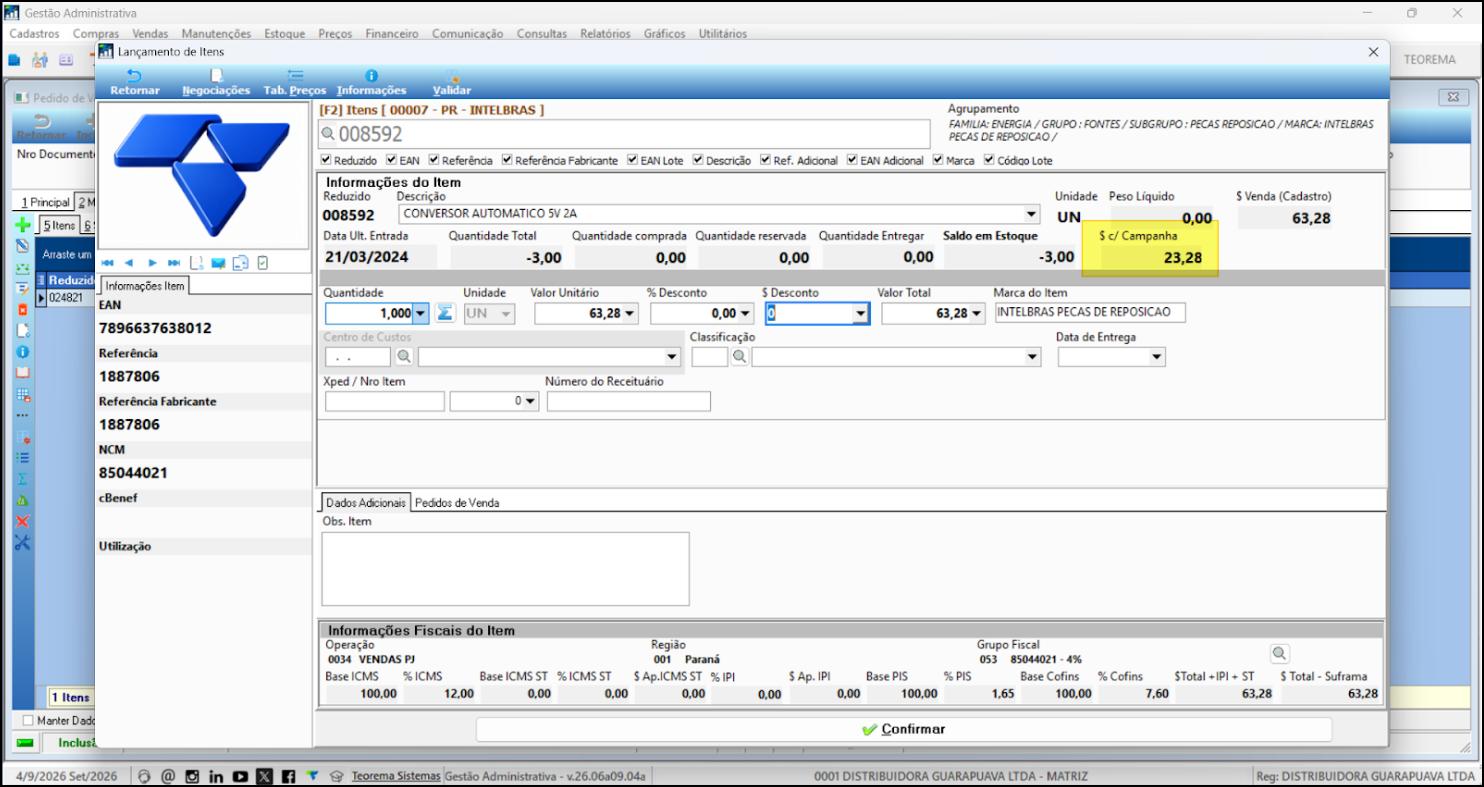
Task: Toggle the Descrição checkbox
Action: 698,160
